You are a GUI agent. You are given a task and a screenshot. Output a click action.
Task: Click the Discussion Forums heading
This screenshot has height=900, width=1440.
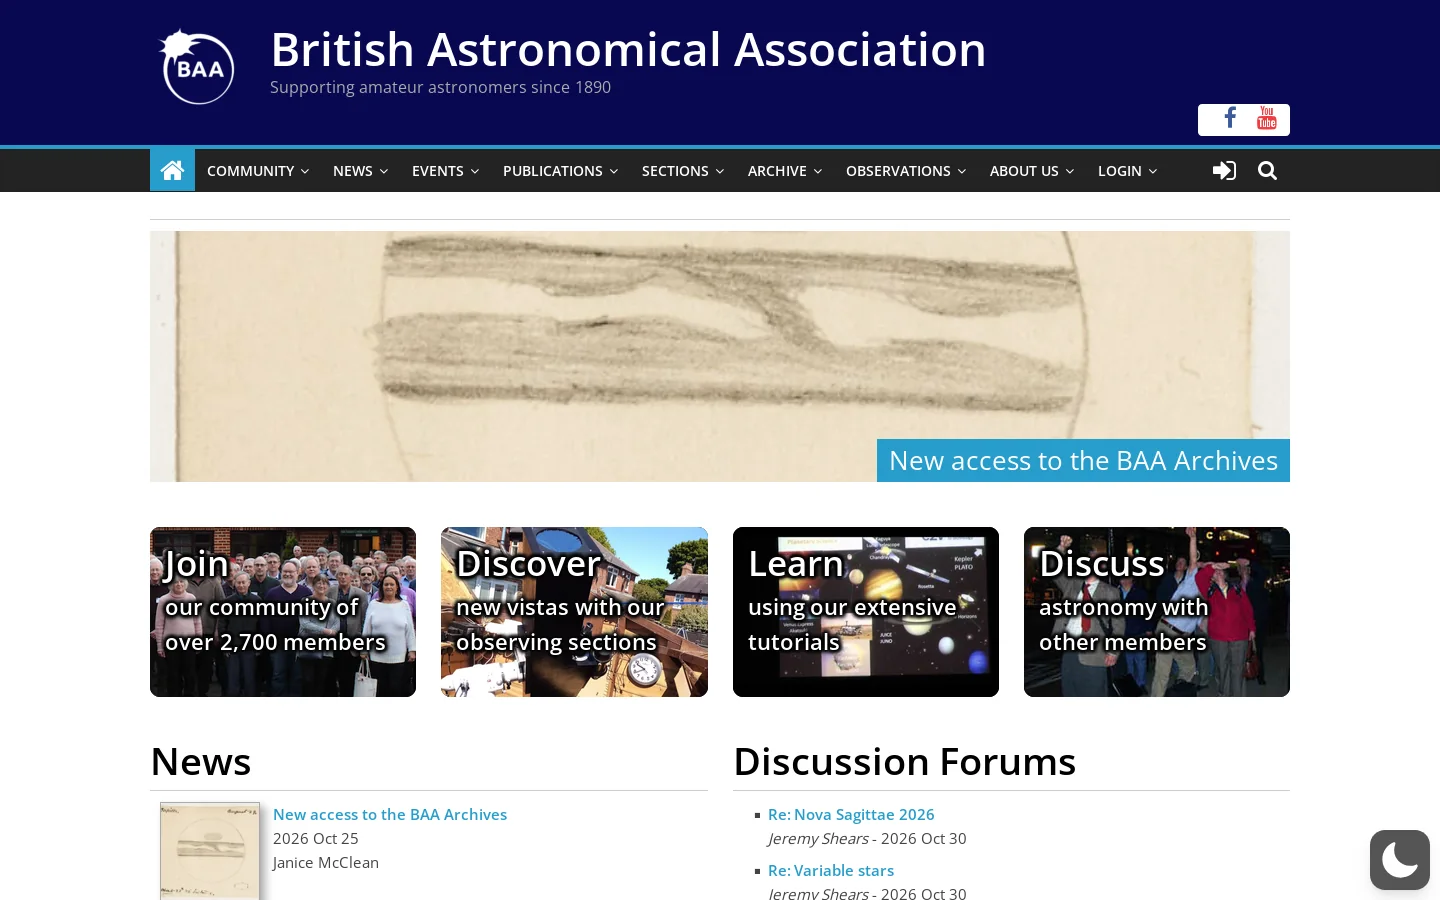pos(905,762)
